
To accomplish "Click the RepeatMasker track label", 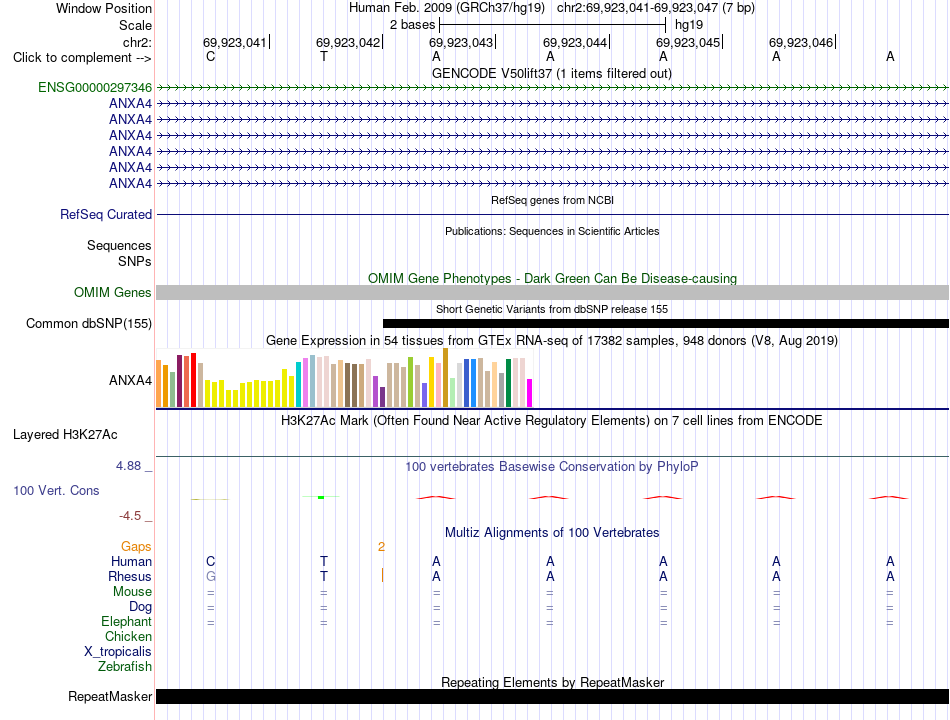I will (x=110, y=697).
